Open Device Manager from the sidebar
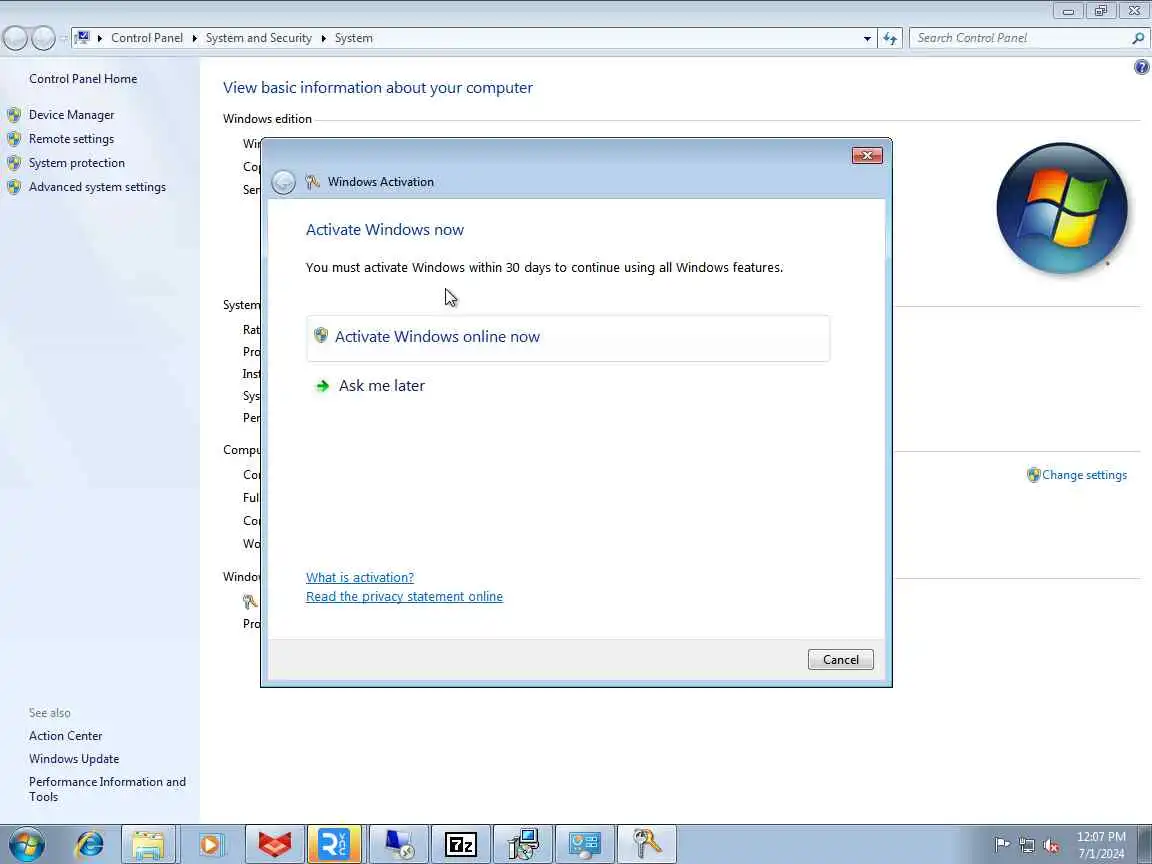The height and width of the screenshot is (864, 1152). coord(71,115)
